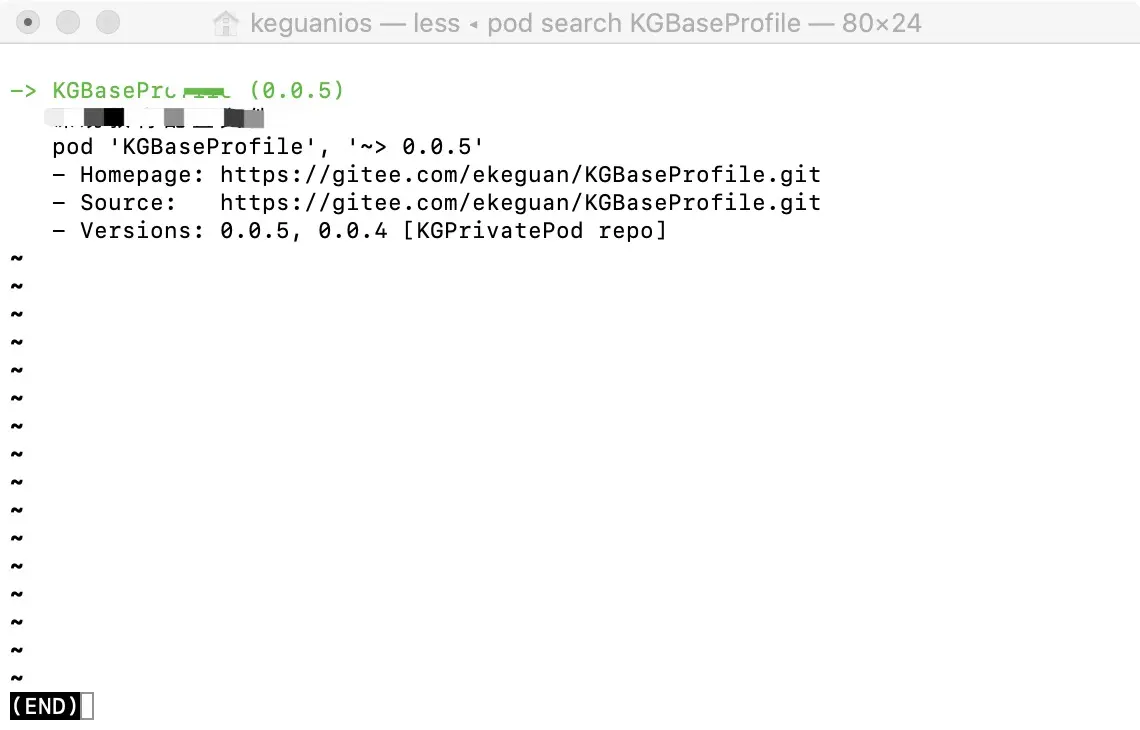
Task: Click the 'Versions:' label
Action: (142, 231)
